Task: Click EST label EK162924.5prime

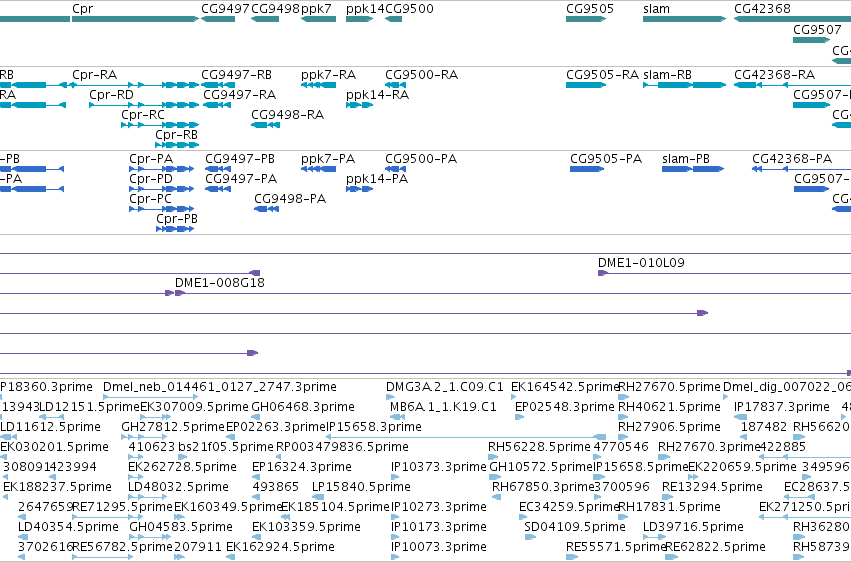Action: tap(280, 547)
